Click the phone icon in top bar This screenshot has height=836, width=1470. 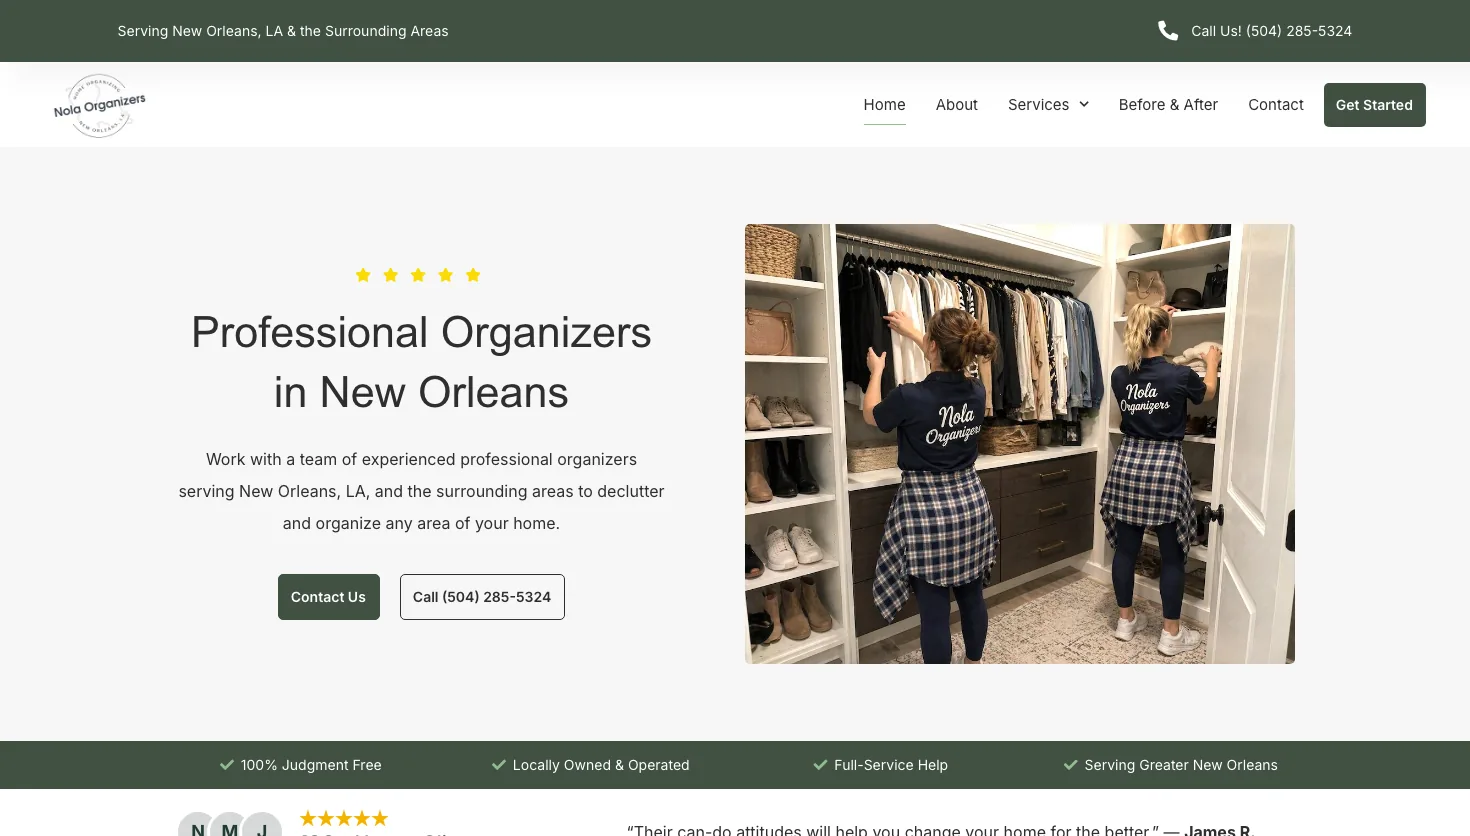pos(1168,31)
